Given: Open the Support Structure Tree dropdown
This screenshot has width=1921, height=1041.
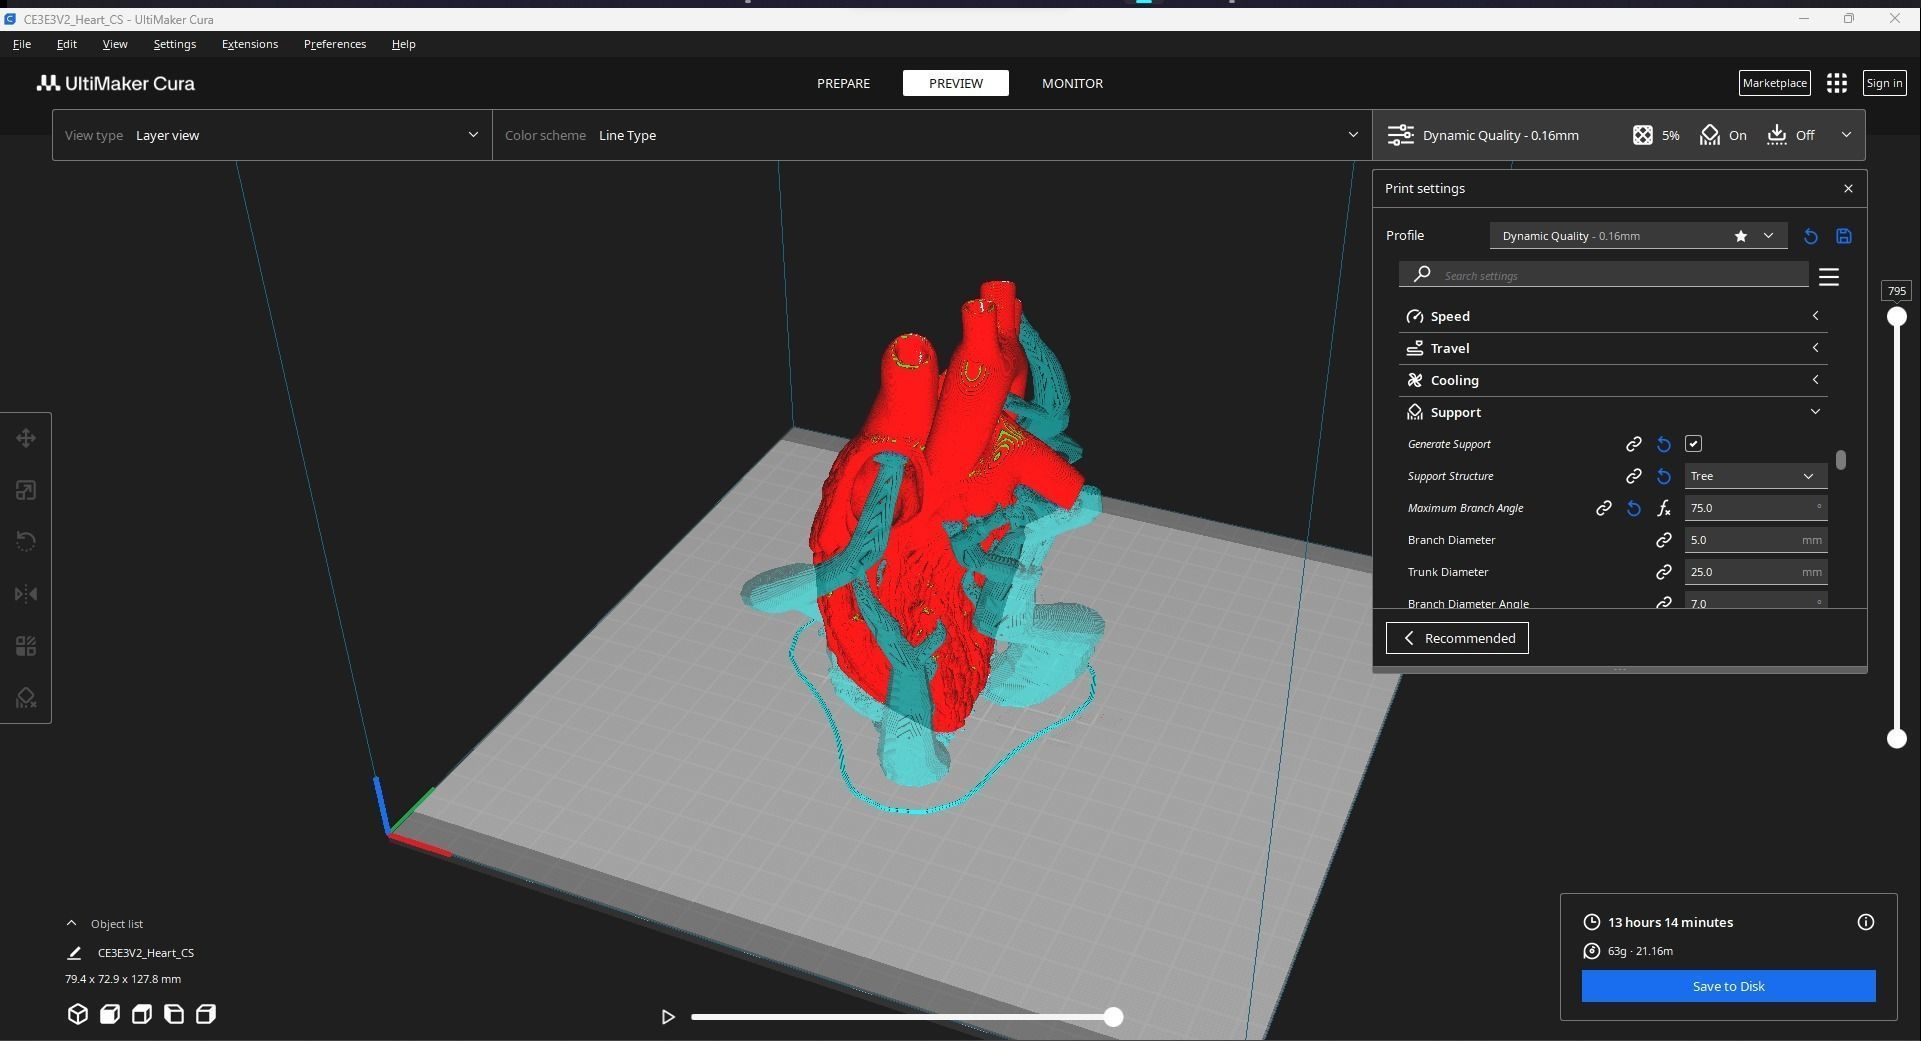Looking at the screenshot, I should pyautogui.click(x=1755, y=476).
